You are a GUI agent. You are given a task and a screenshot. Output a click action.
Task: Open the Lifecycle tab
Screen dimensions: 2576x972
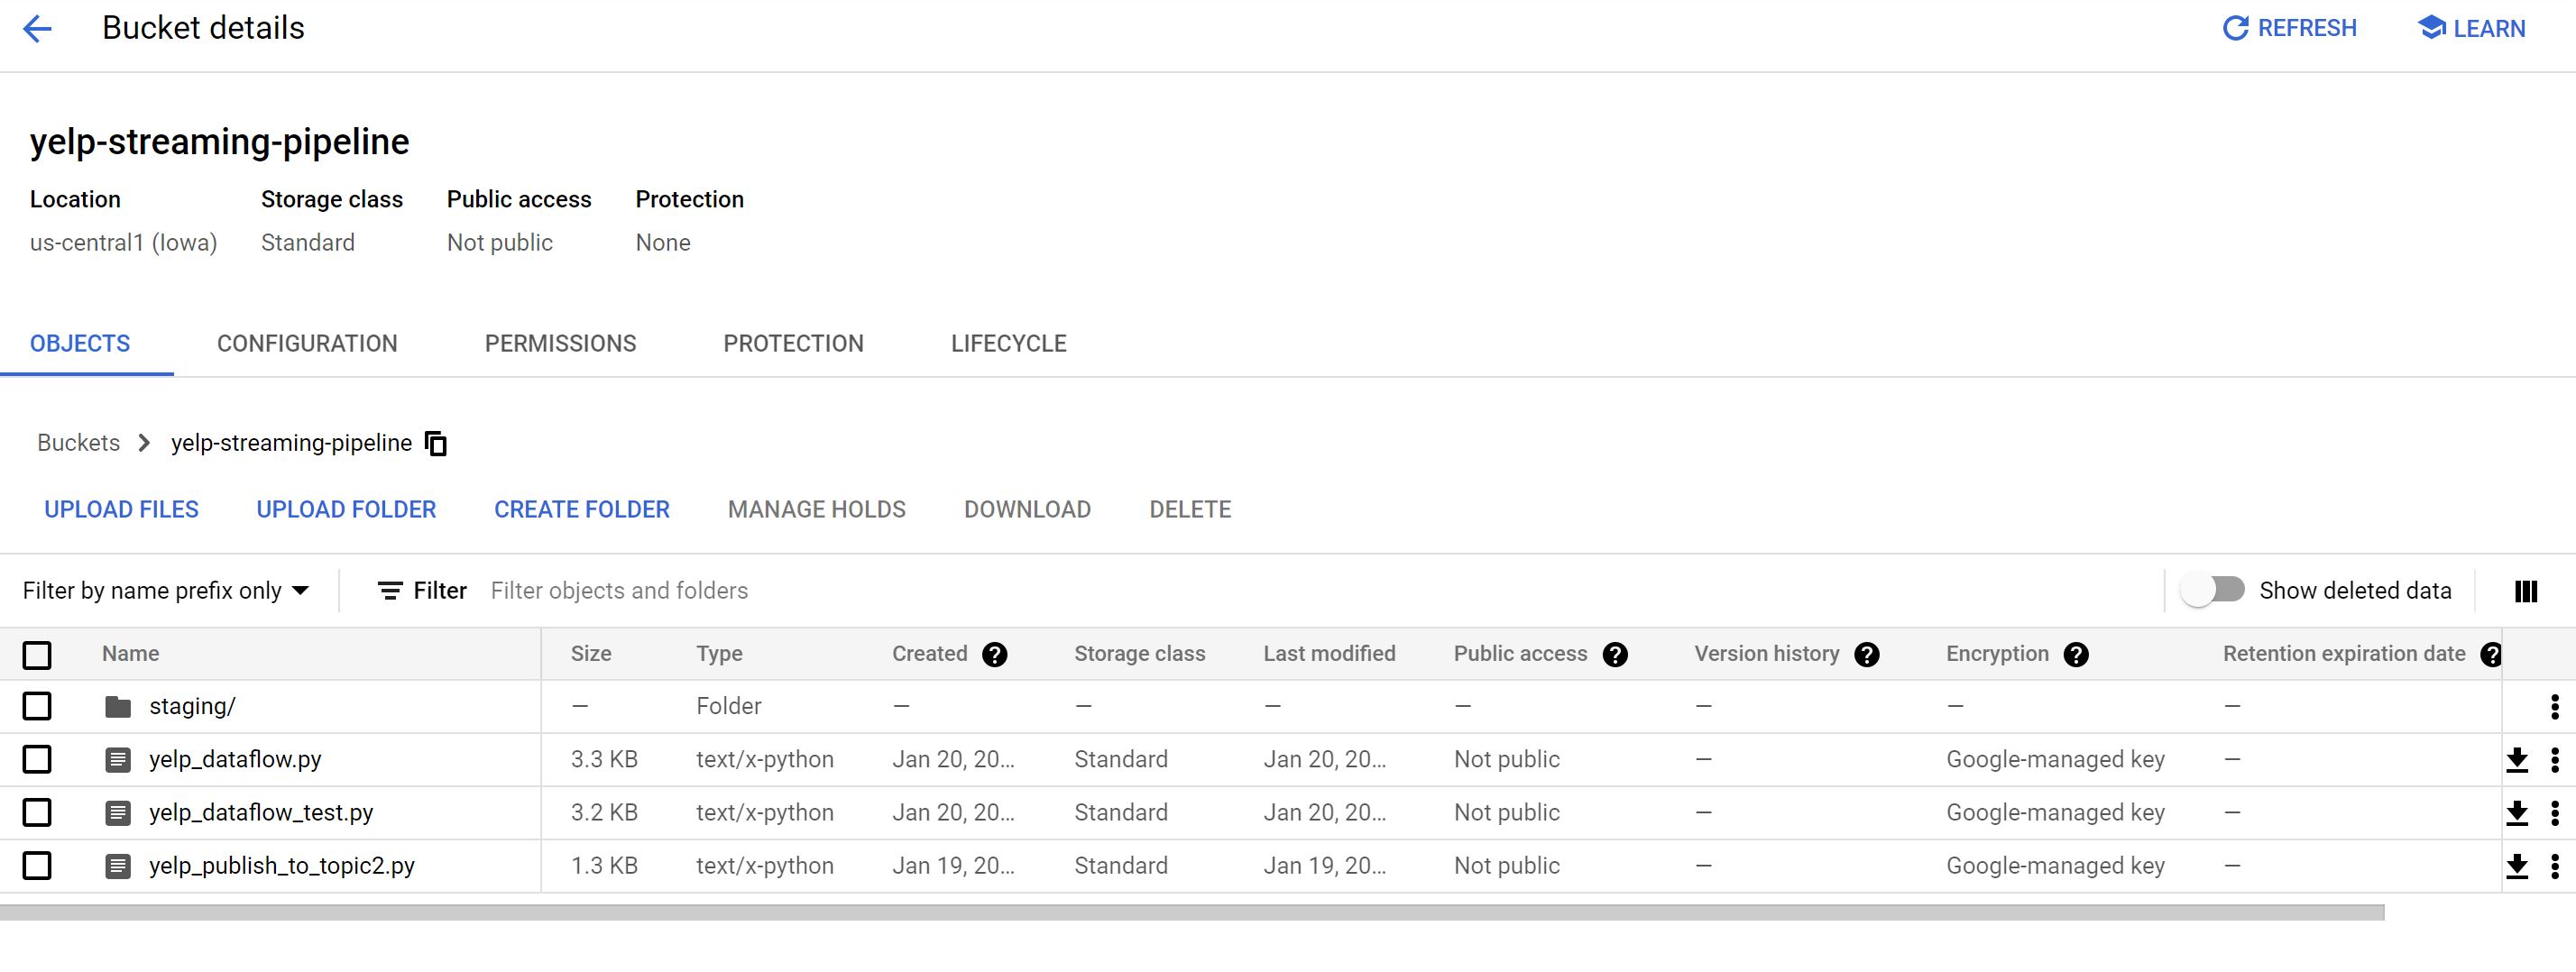point(1009,344)
